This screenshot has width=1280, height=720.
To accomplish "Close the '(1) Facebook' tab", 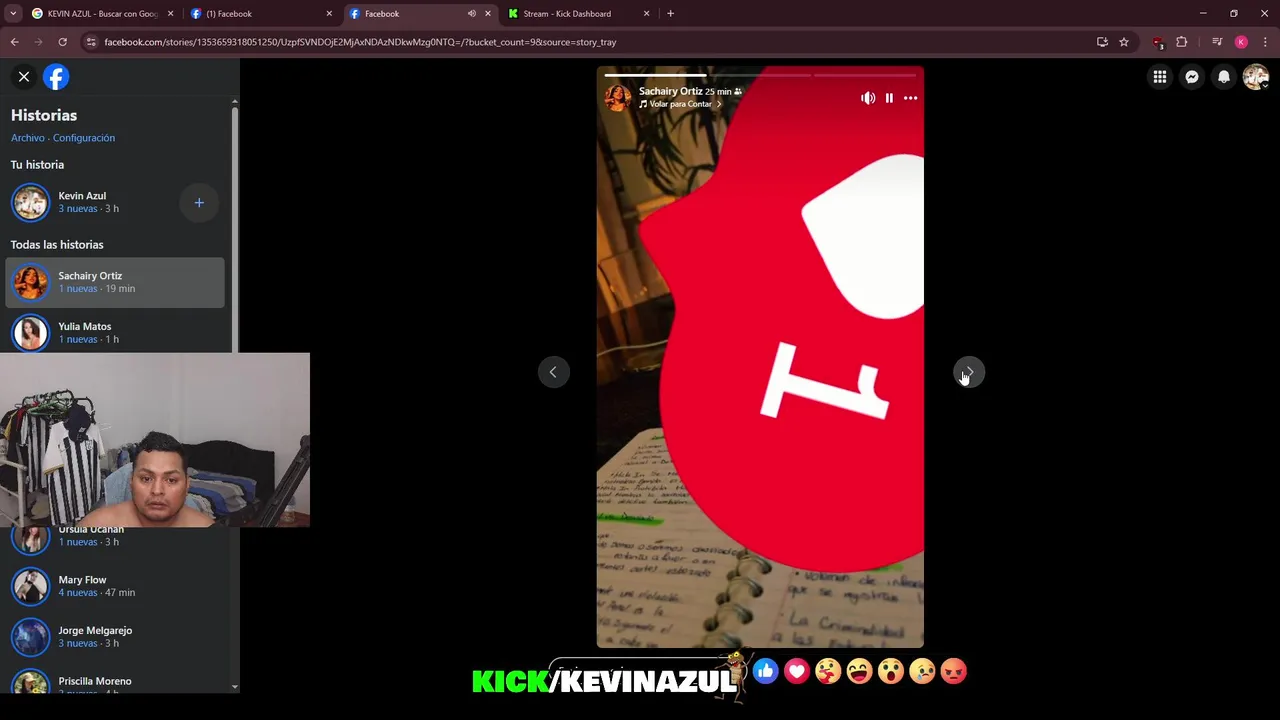I will click(329, 14).
